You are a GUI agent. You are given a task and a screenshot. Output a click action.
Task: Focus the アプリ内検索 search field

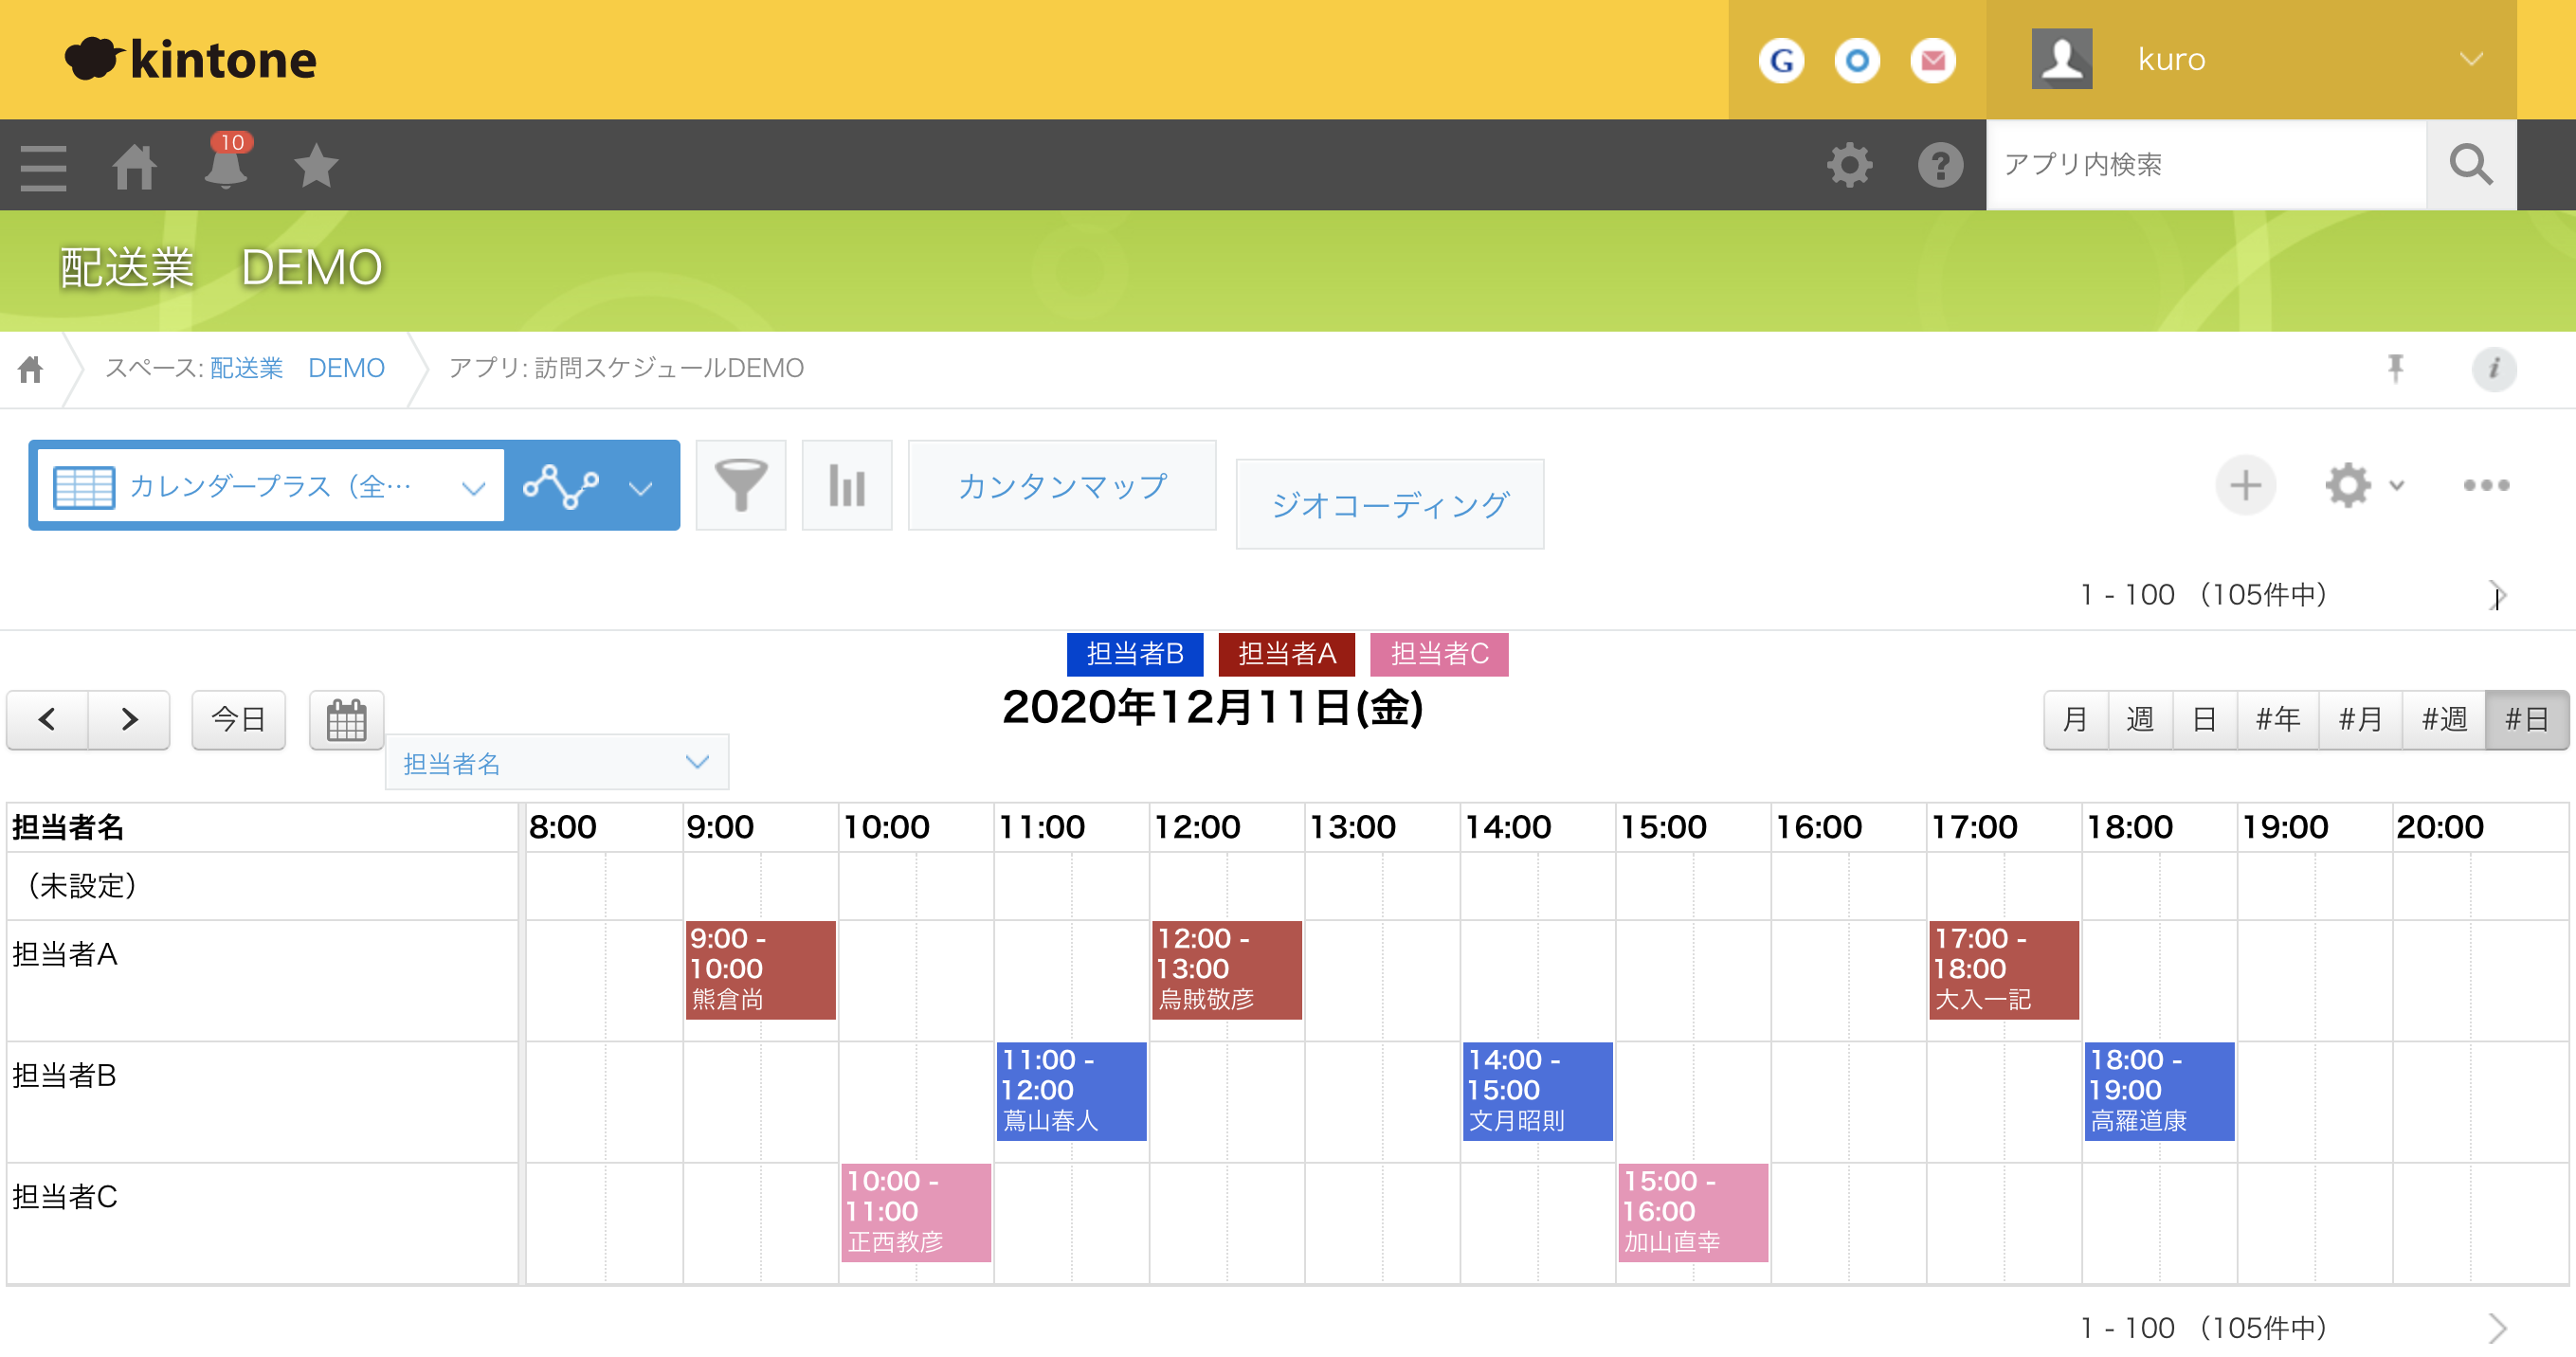tap(2206, 165)
